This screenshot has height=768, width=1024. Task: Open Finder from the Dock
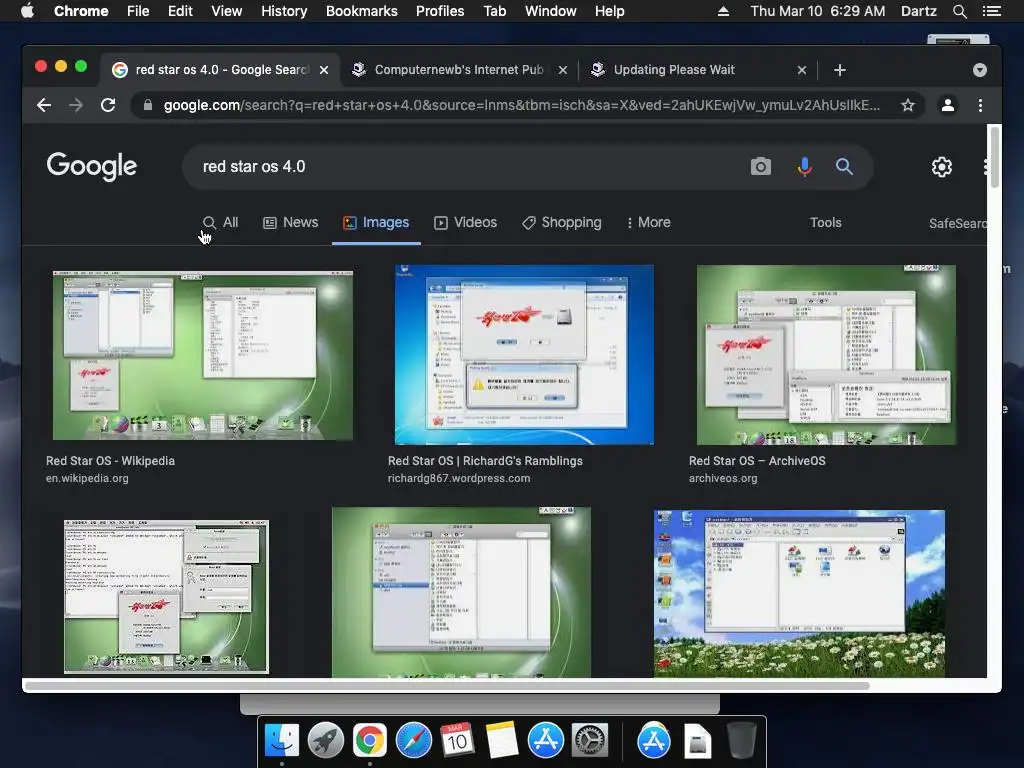[x=282, y=740]
